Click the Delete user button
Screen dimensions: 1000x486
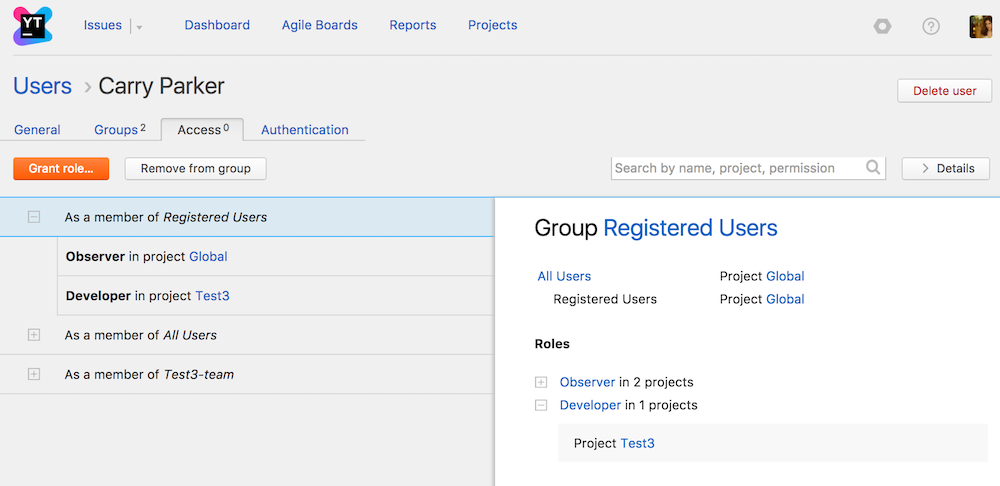944,91
